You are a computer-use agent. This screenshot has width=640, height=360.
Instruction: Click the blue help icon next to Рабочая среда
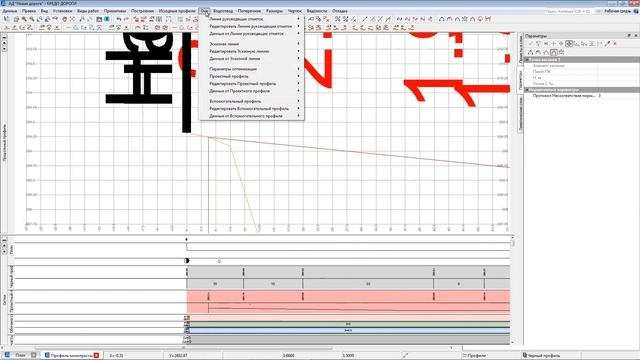(636, 11)
